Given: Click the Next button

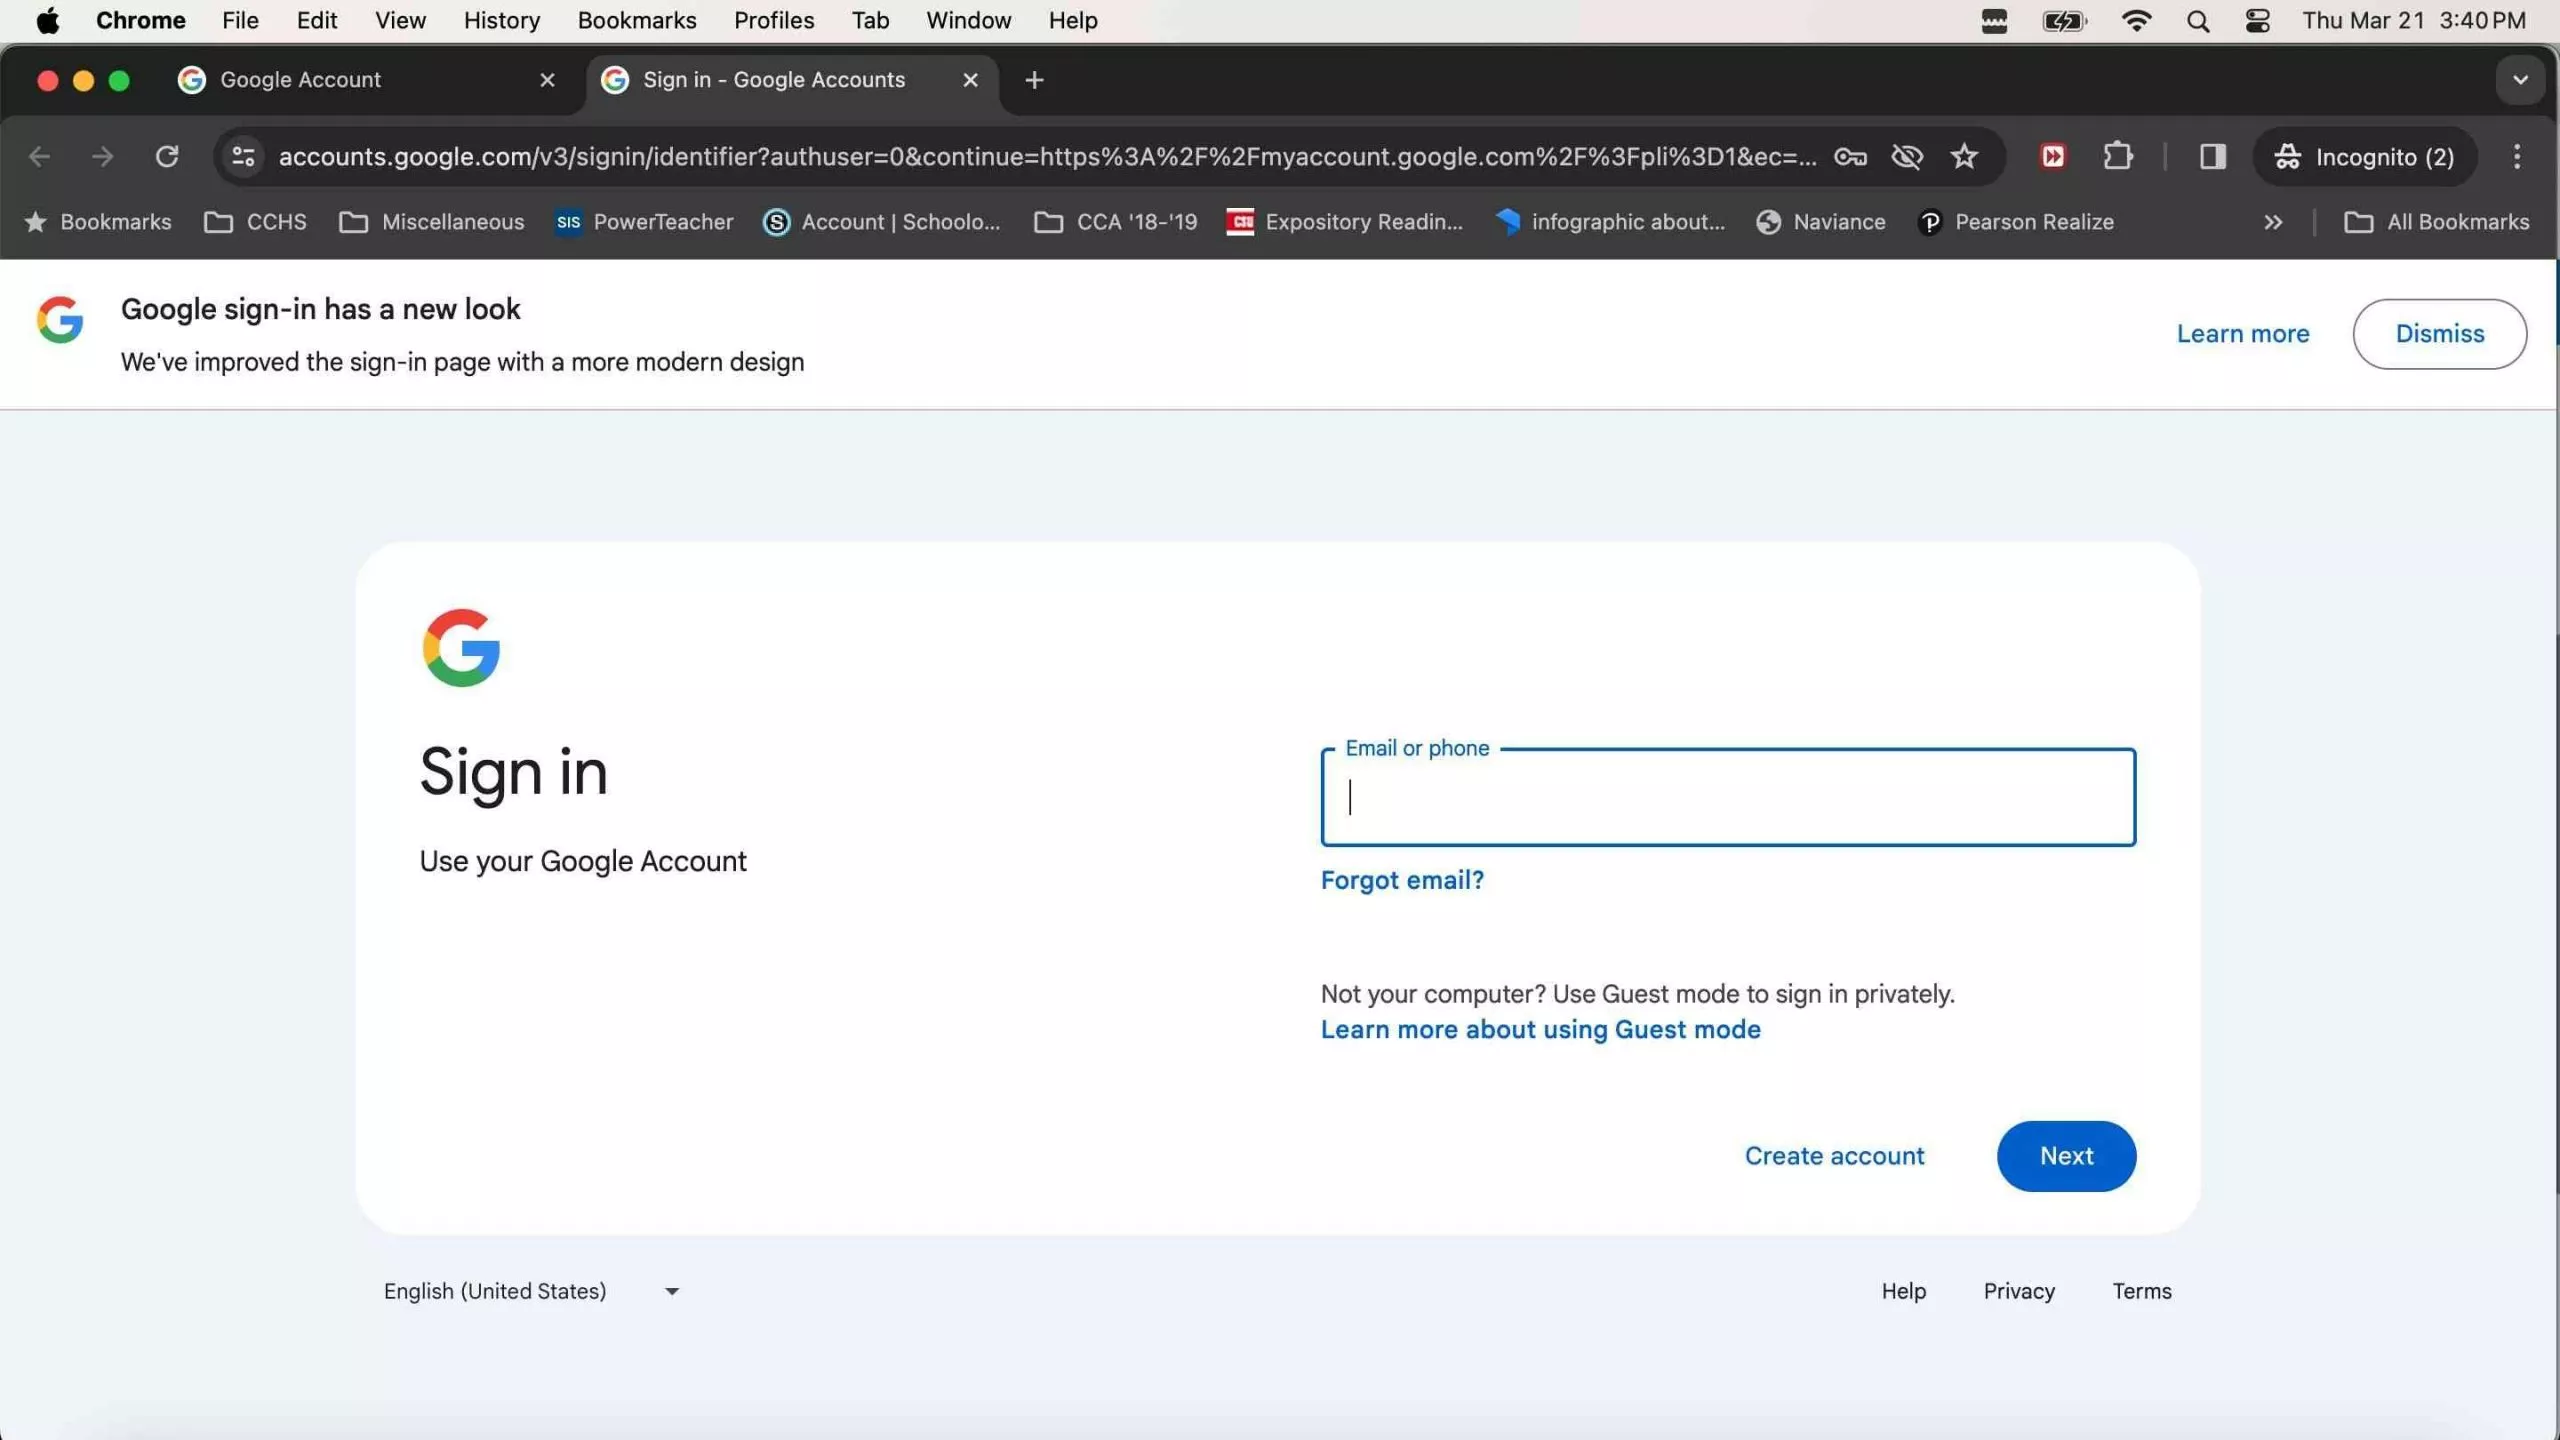Looking at the screenshot, I should 2065,1155.
